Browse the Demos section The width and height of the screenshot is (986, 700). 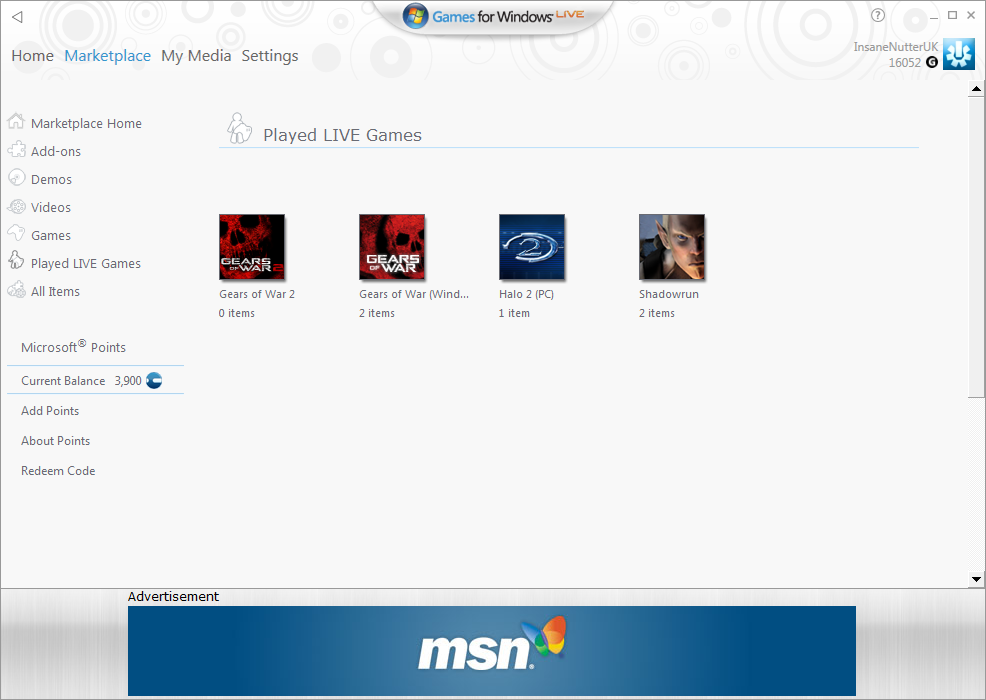pyautogui.click(x=52, y=179)
